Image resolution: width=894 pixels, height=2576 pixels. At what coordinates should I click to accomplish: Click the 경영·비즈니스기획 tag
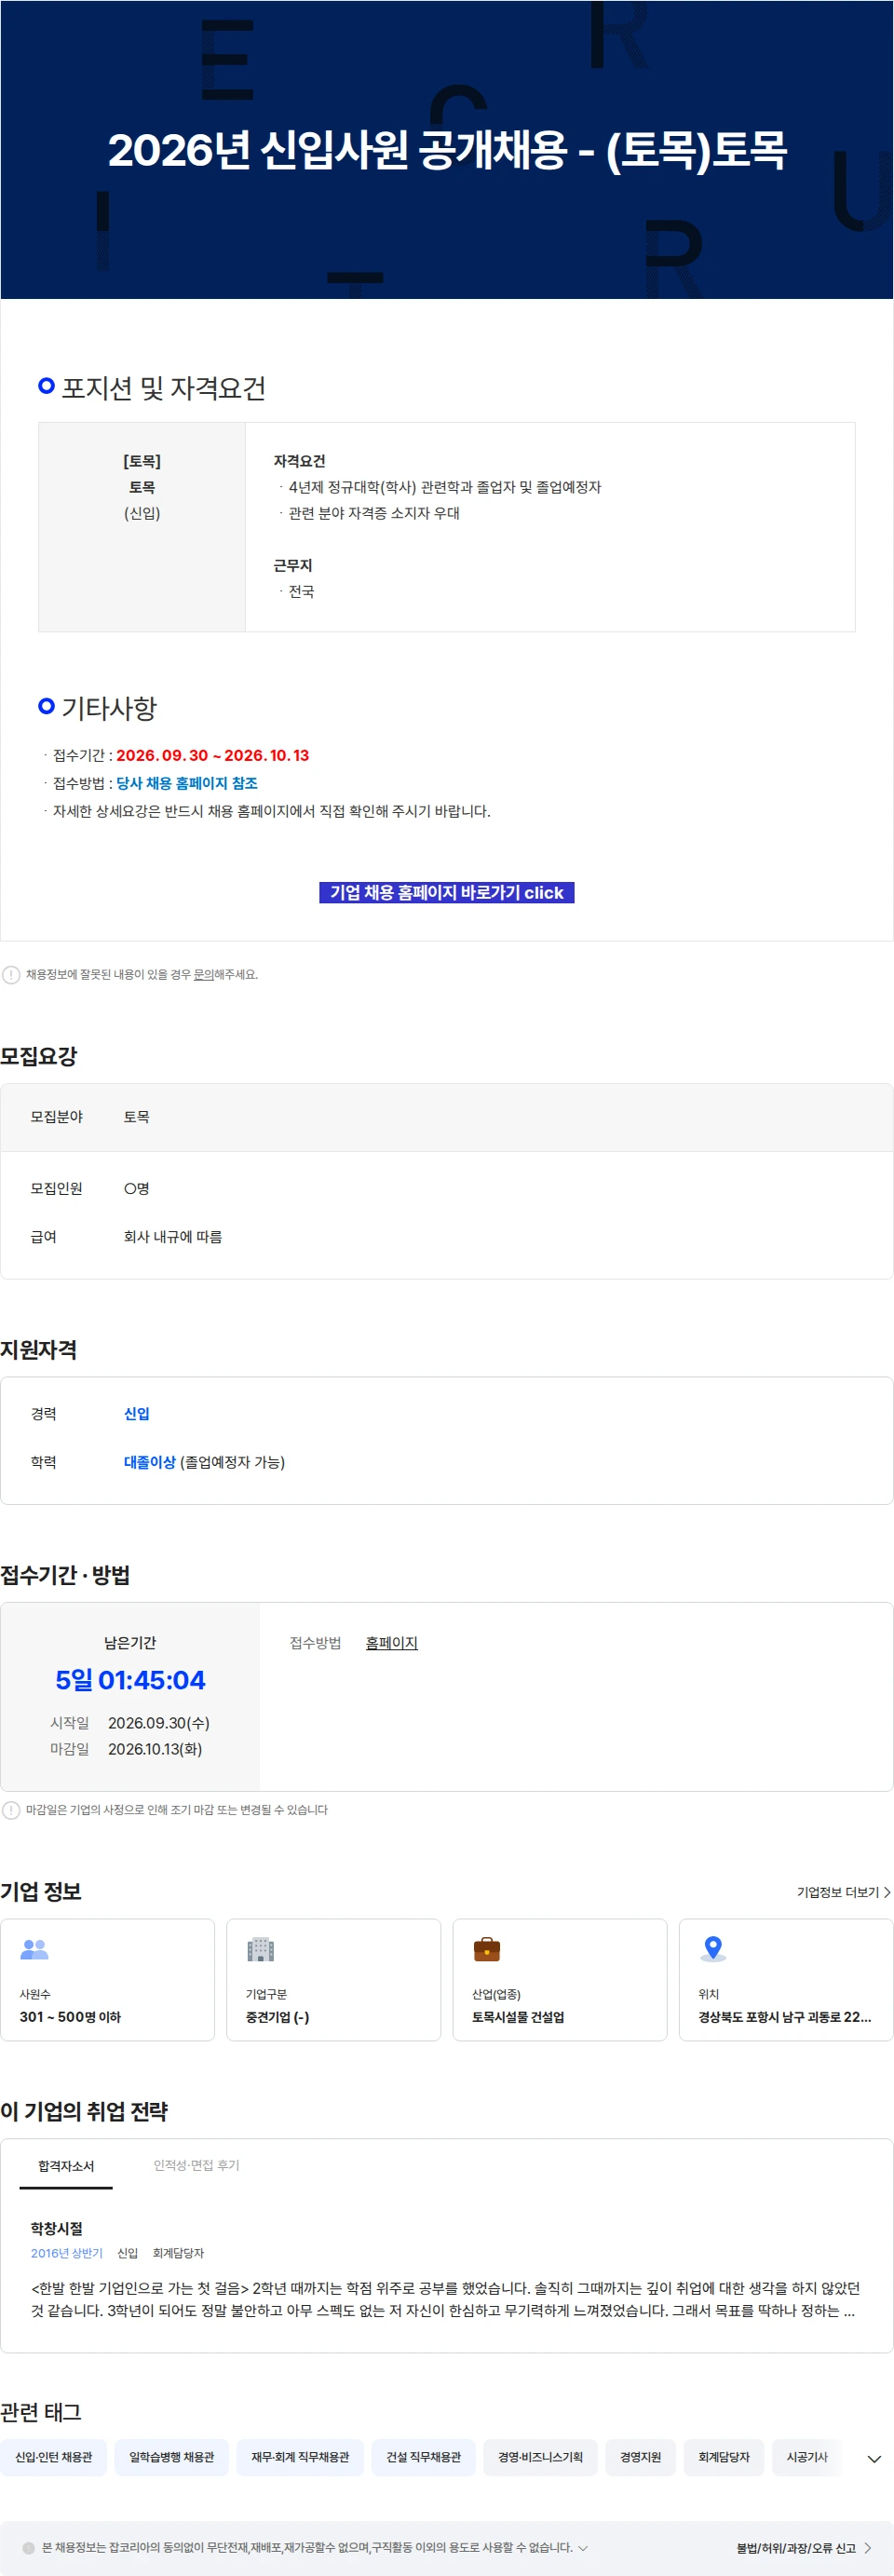pyautogui.click(x=540, y=2457)
